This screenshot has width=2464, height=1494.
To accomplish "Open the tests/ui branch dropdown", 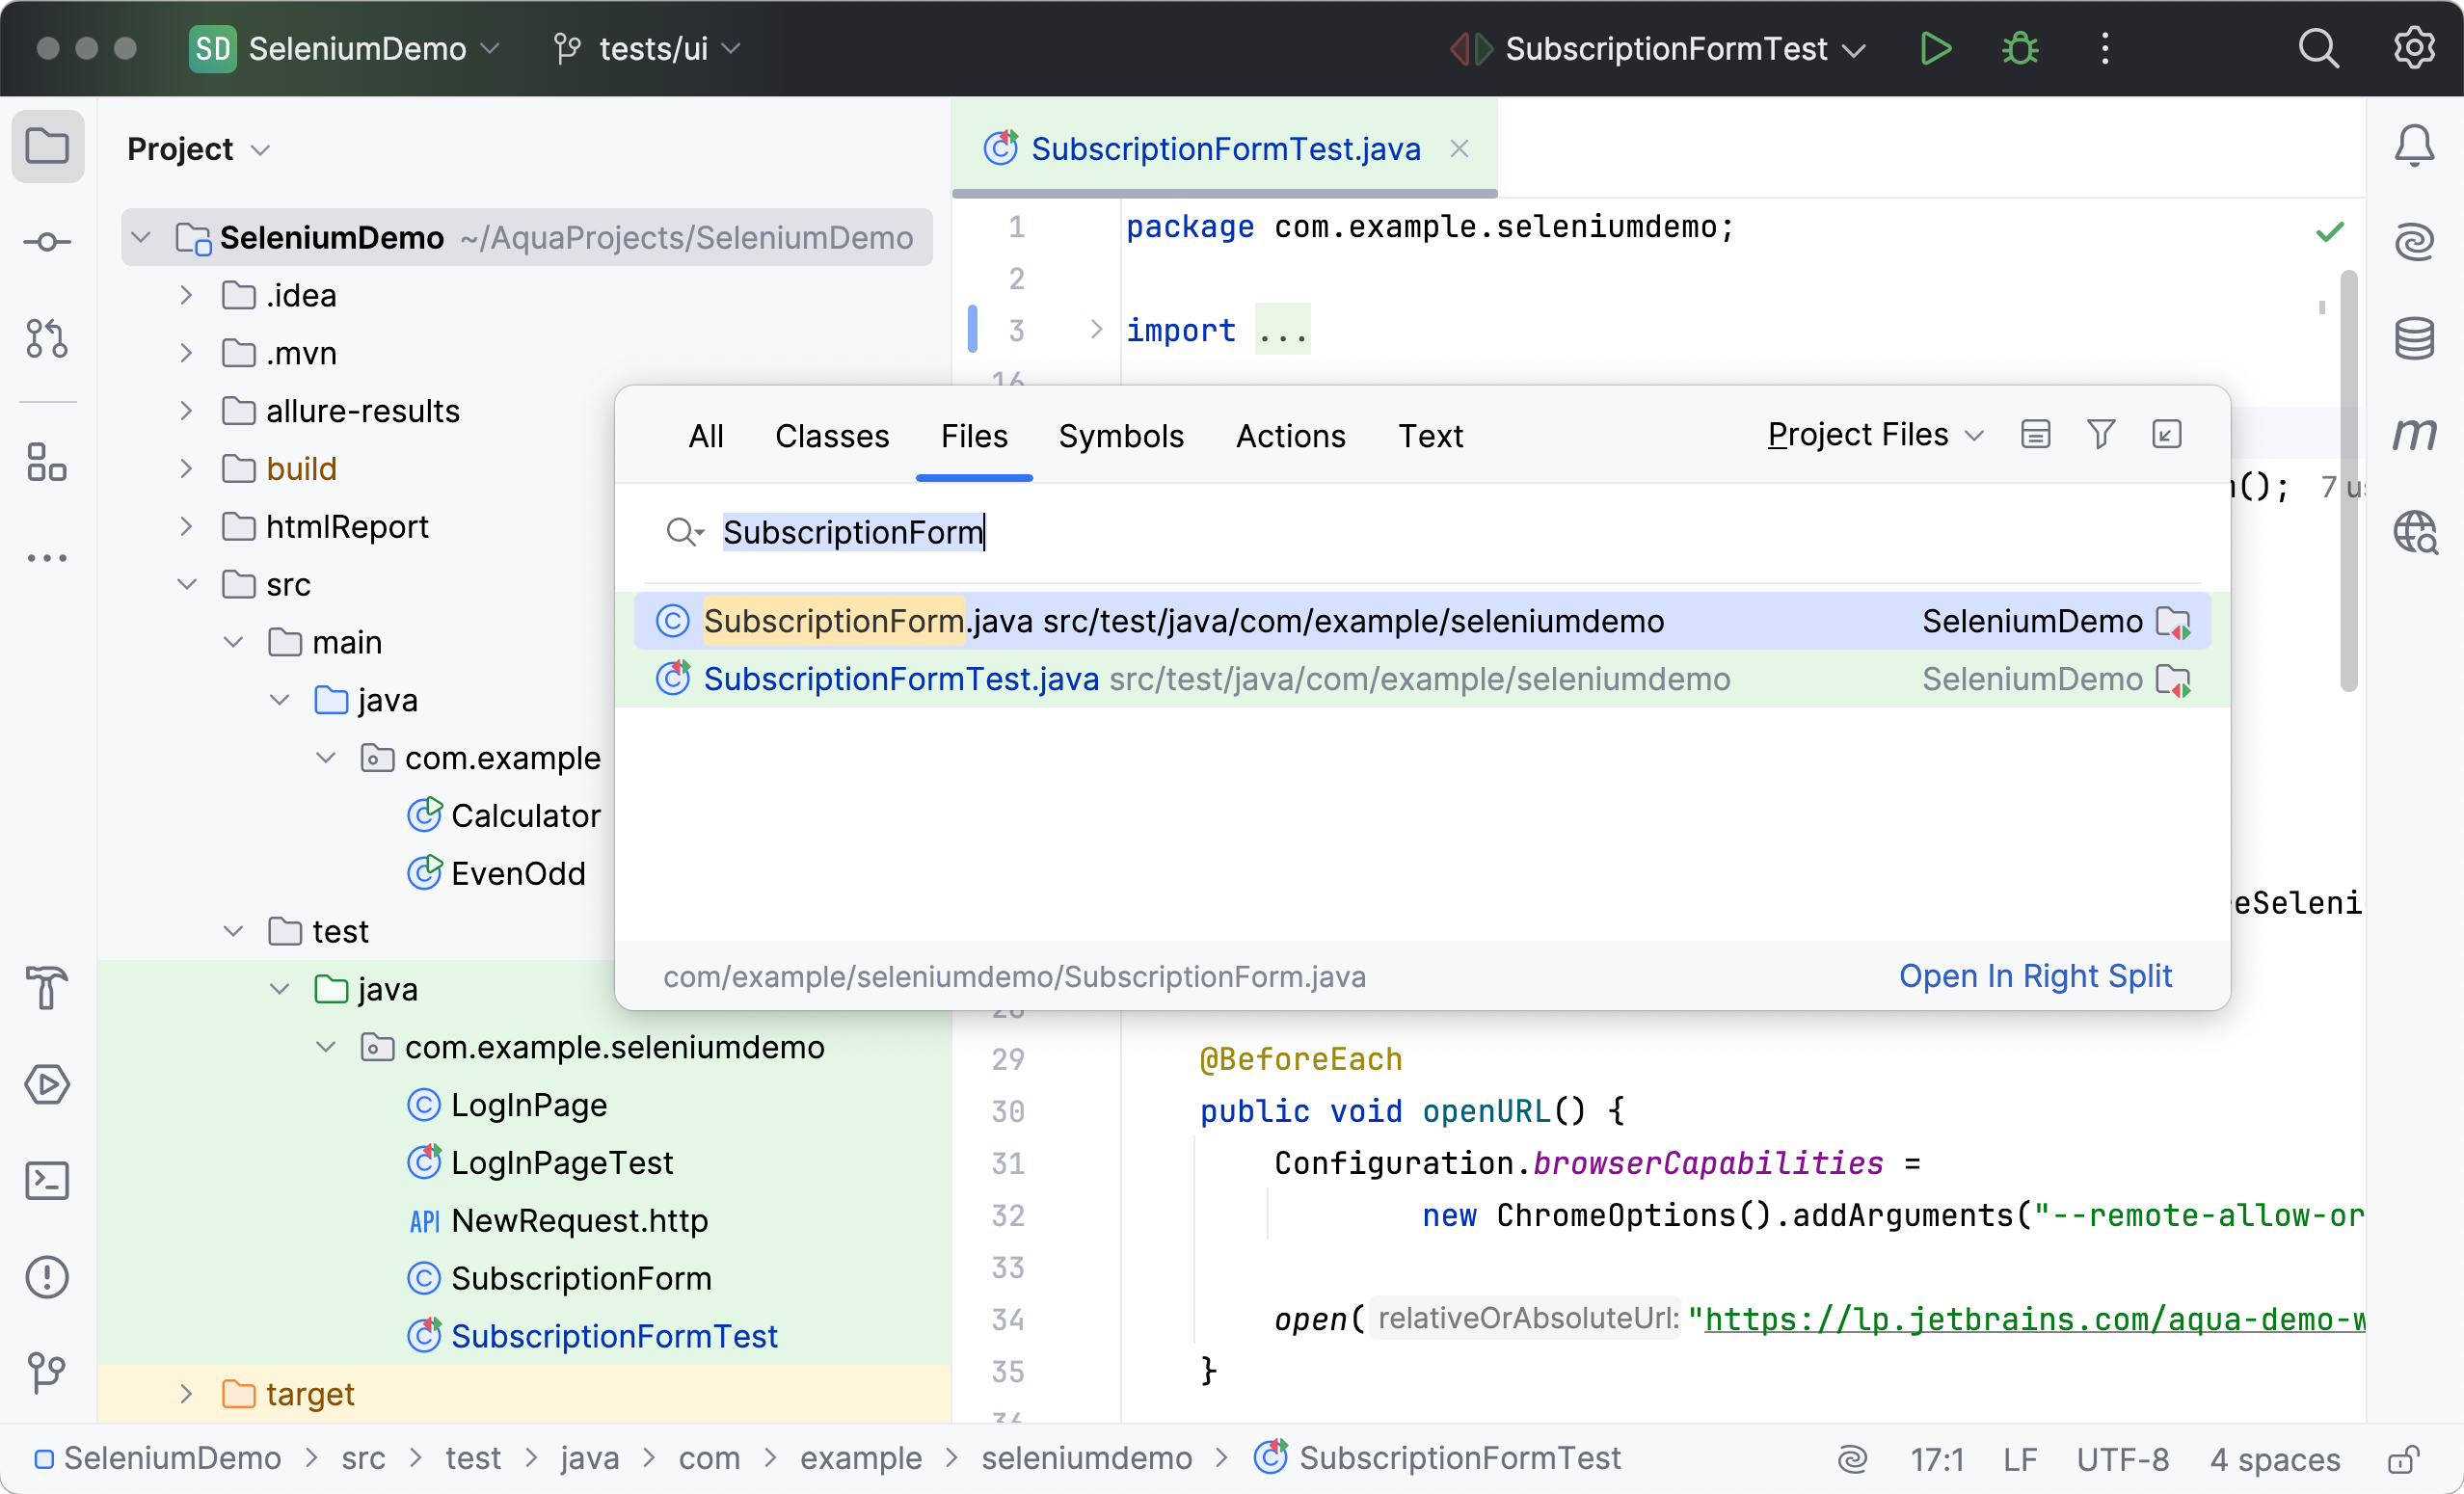I will [648, 48].
